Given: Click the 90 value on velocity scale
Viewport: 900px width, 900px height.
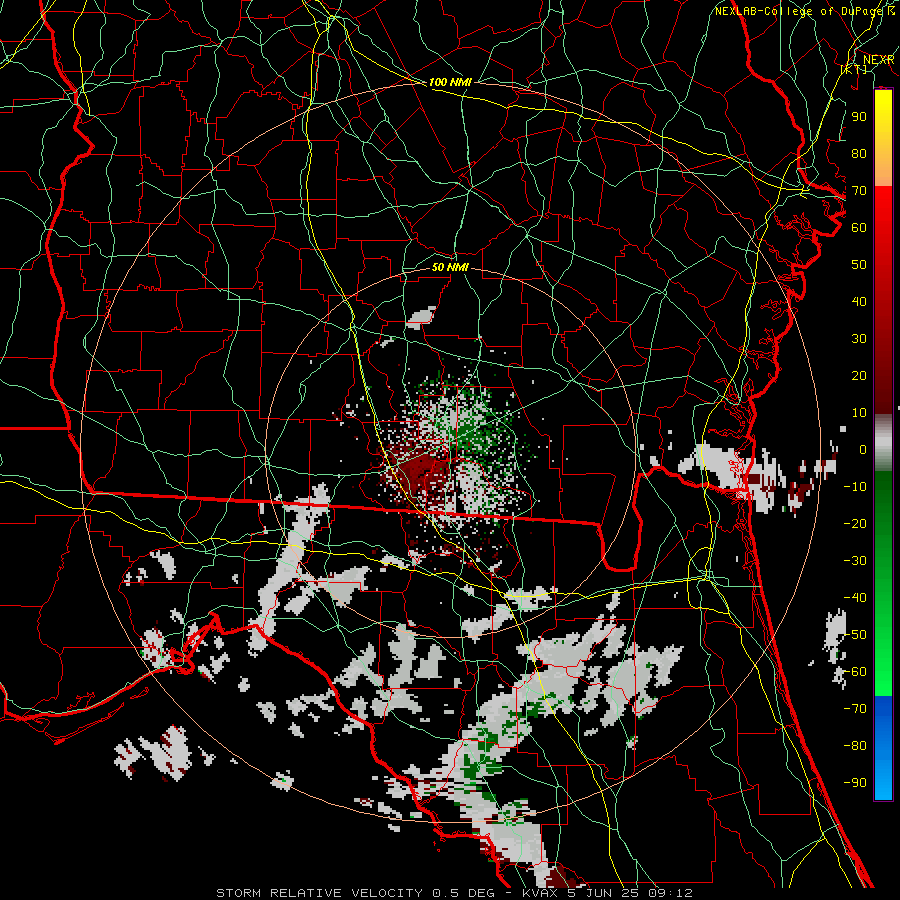Looking at the screenshot, I should pyautogui.click(x=859, y=117).
